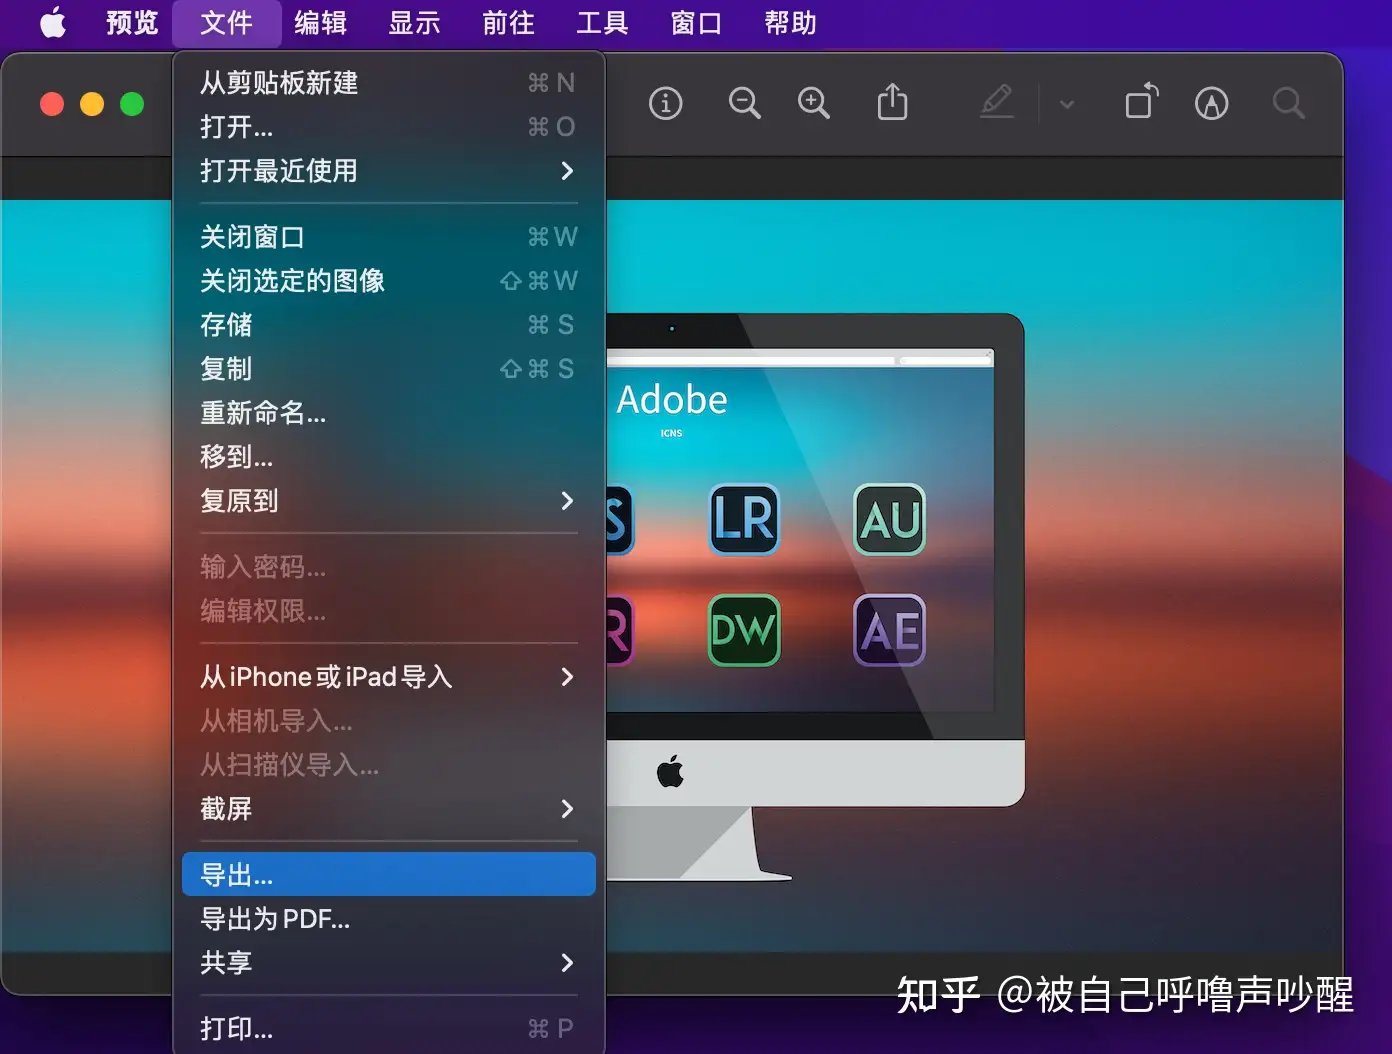Open the 窗口 menu
Viewport: 1392px width, 1054px height.
coord(696,22)
